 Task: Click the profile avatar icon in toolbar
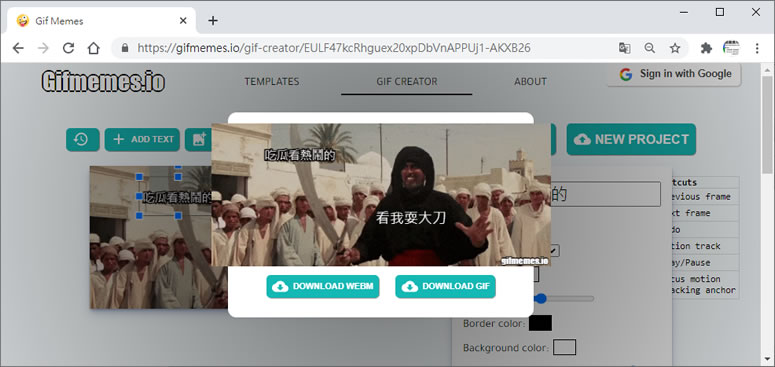coord(731,48)
